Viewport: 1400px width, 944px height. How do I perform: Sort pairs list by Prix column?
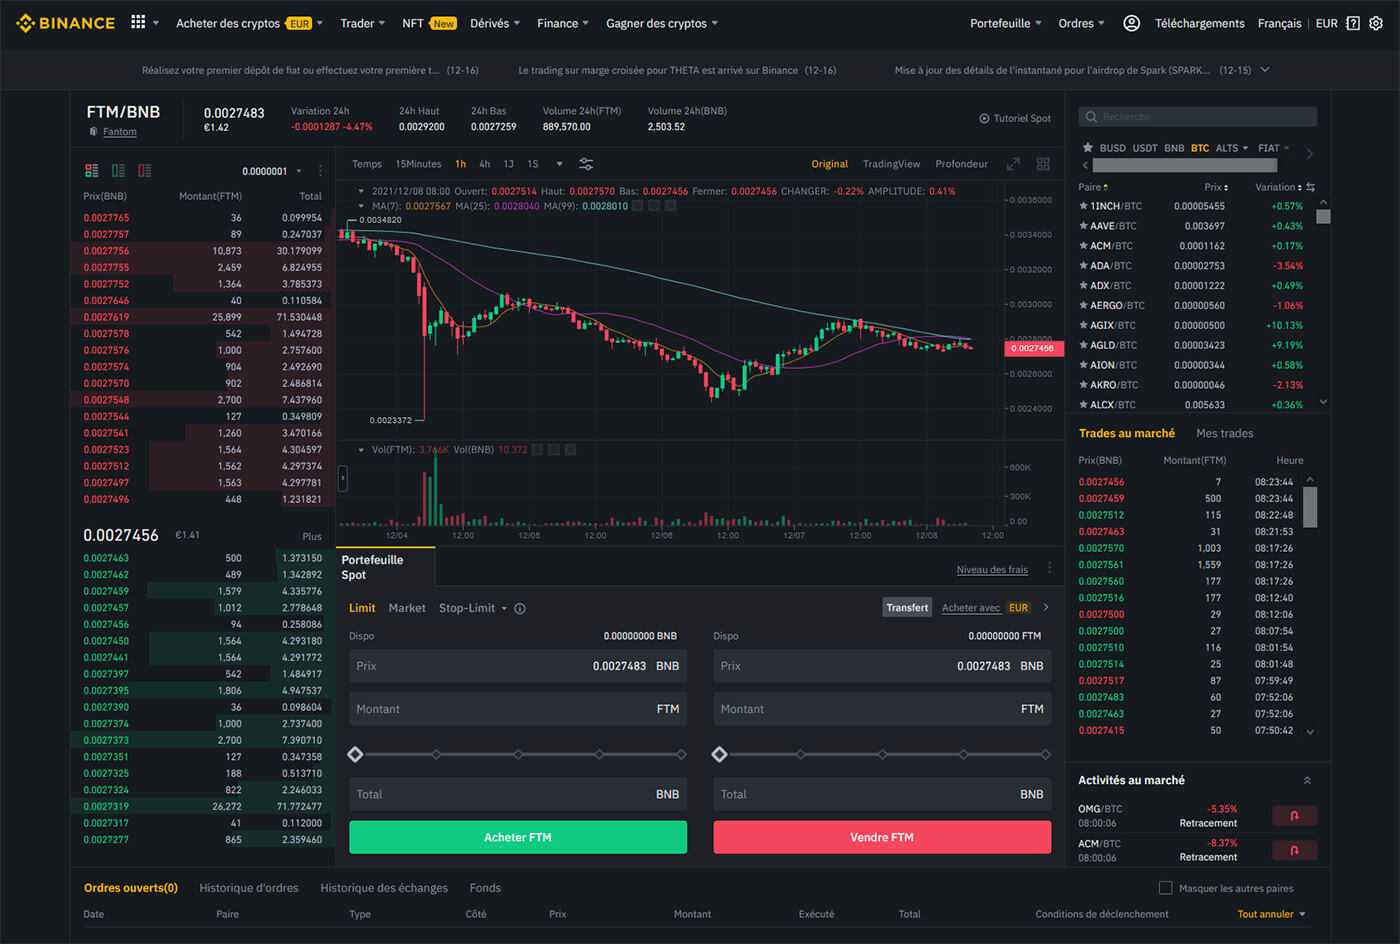click(1216, 187)
